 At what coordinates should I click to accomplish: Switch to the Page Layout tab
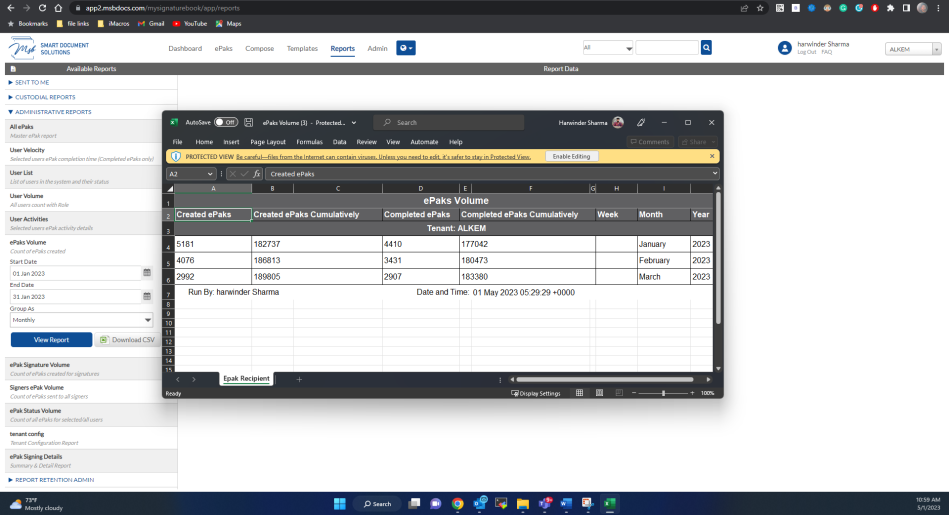[268, 142]
